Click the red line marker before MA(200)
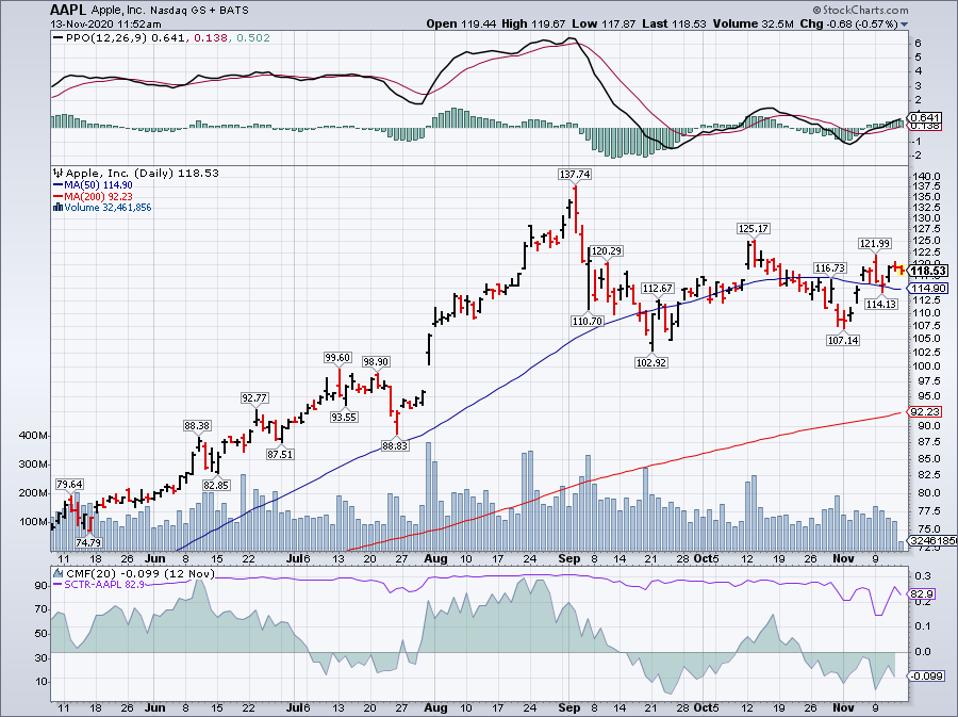The image size is (958, 717). [x=58, y=197]
